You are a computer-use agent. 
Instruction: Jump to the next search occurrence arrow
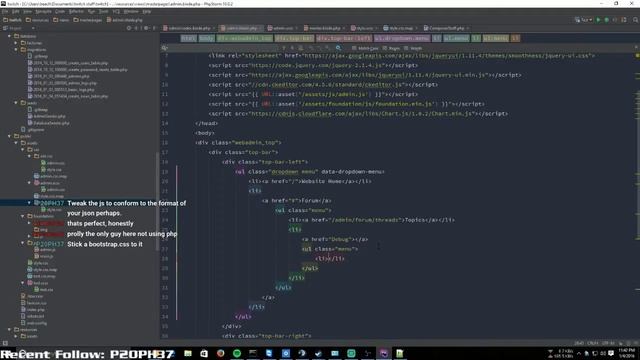292,48
